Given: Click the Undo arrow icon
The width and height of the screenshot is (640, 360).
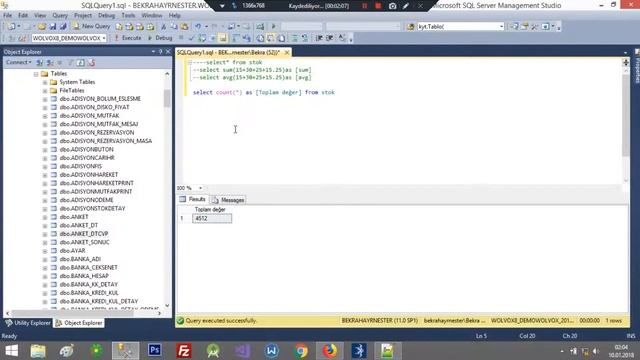Looking at the screenshot, I should 198,27.
